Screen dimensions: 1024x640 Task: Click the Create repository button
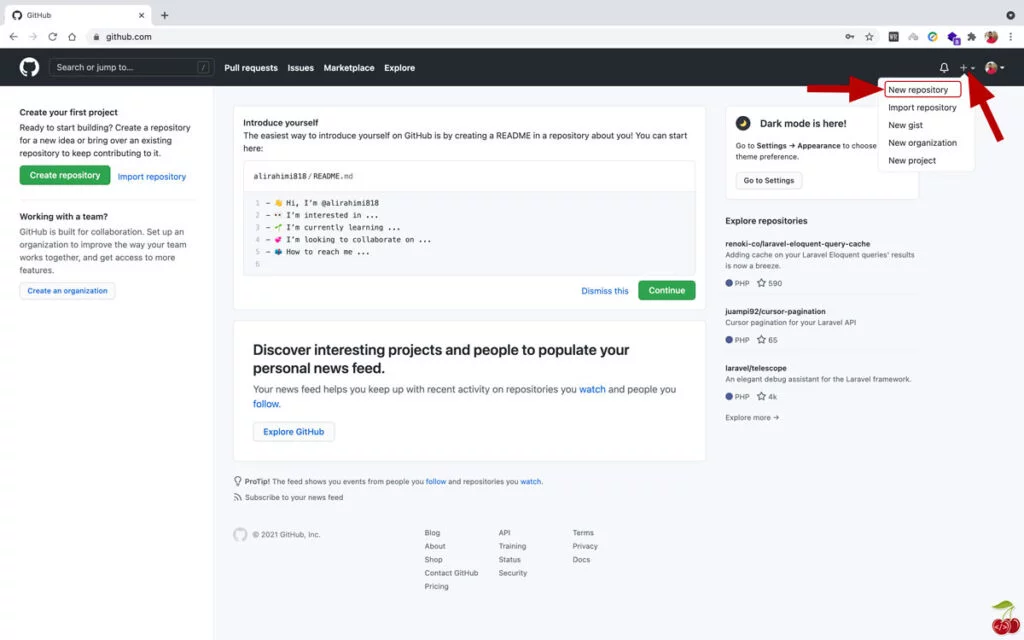(64, 175)
